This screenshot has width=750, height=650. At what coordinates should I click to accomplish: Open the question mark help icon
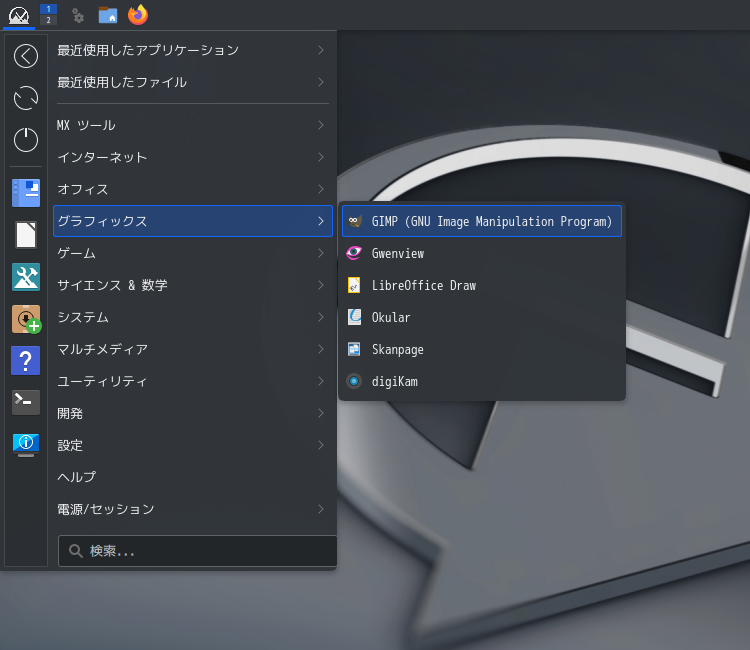26,361
